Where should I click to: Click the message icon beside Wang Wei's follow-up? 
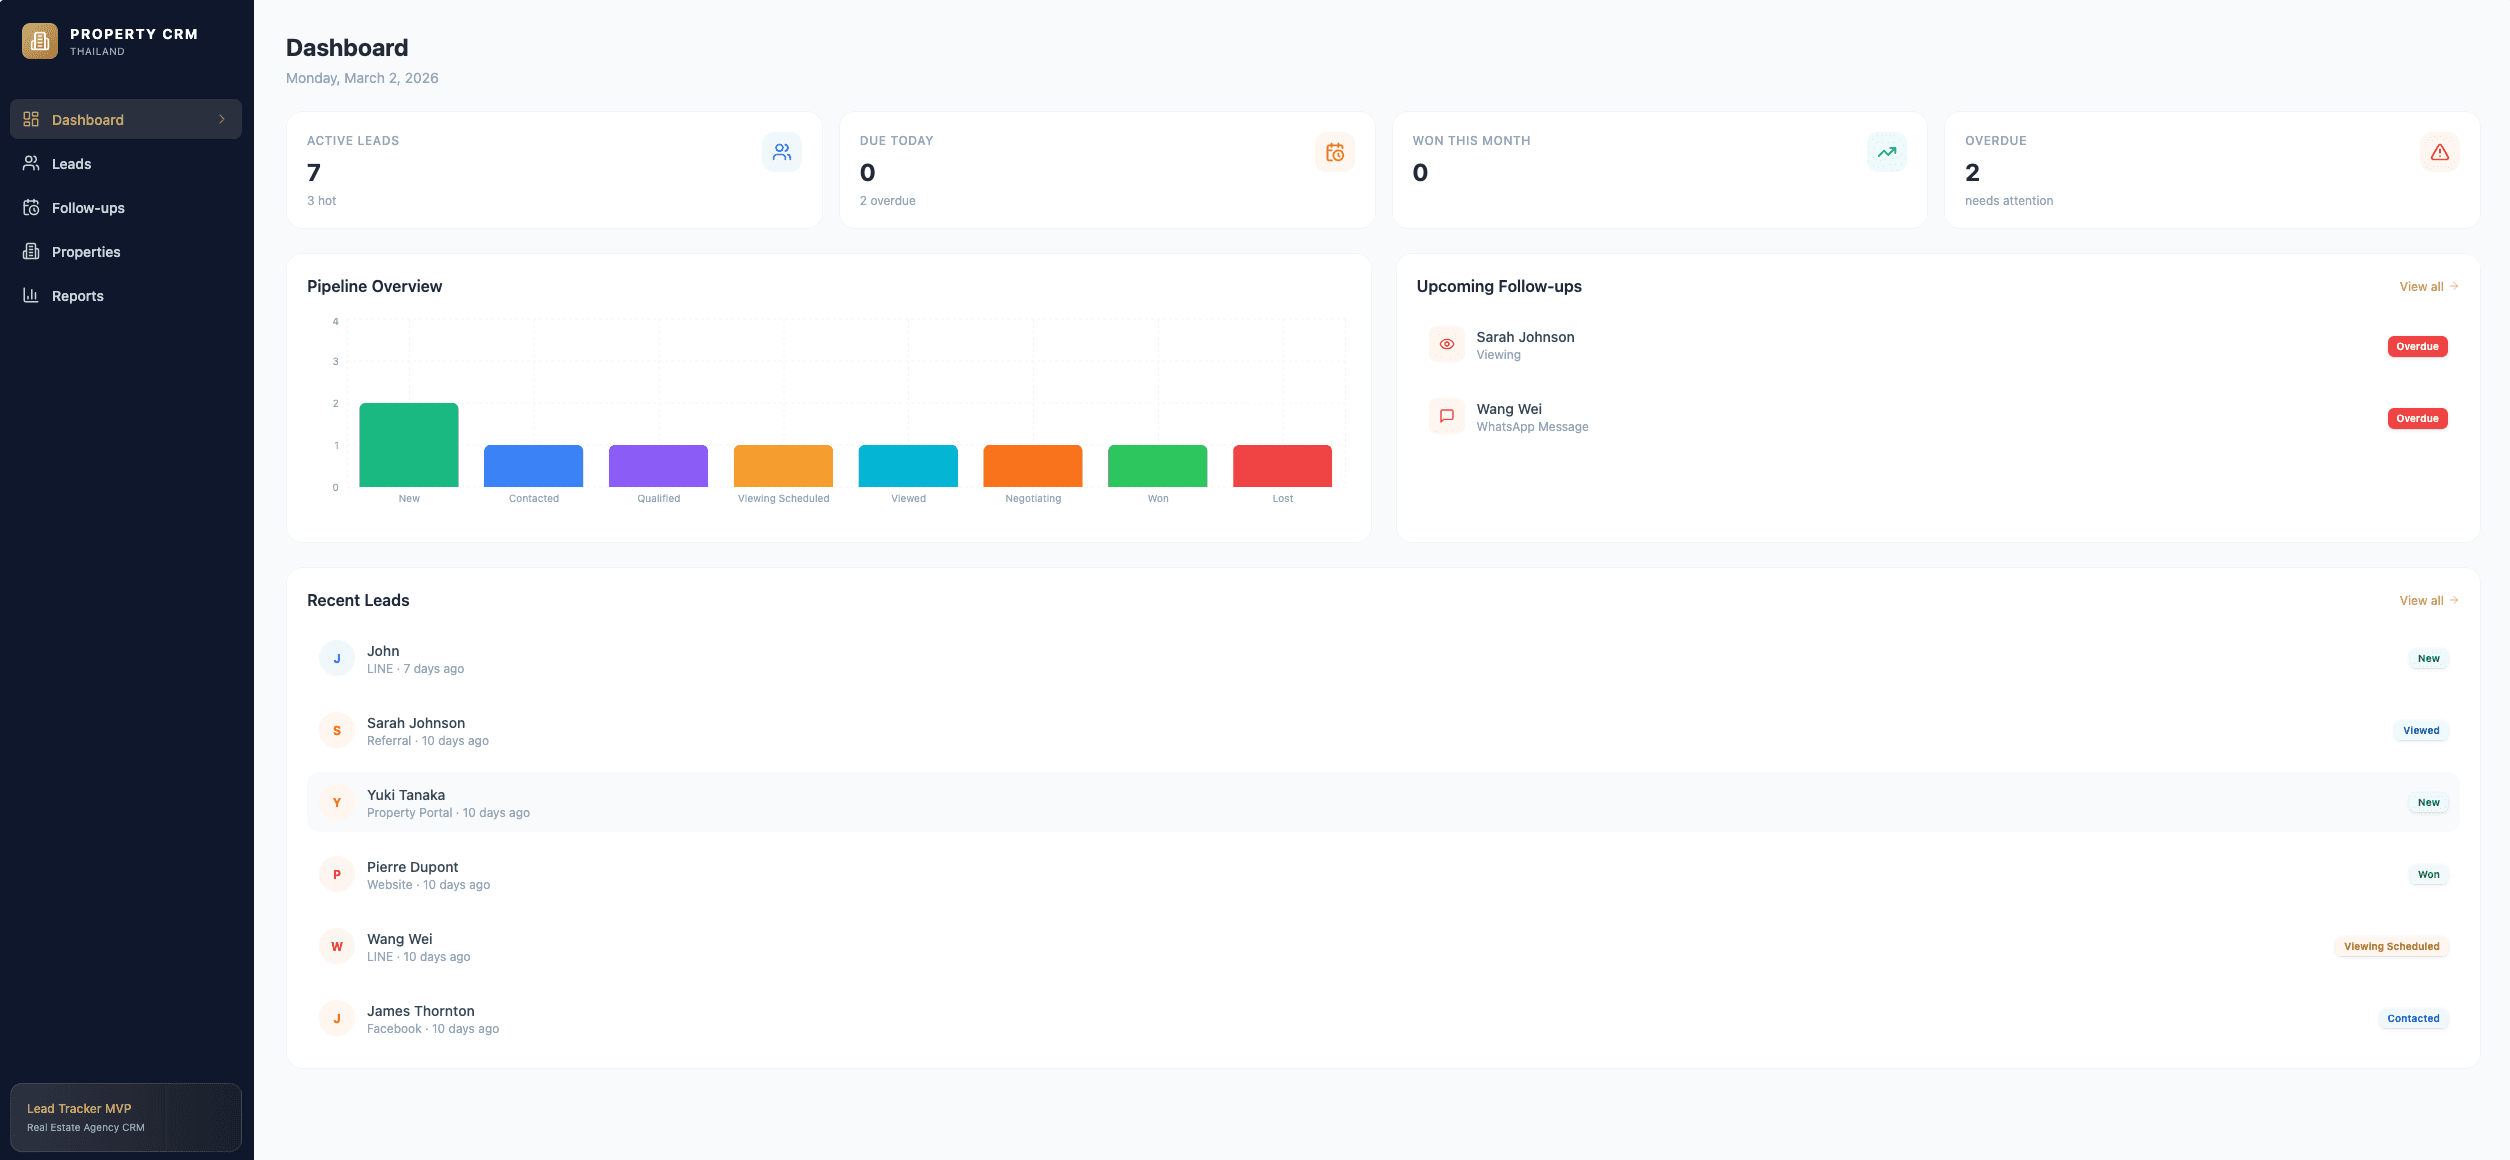1446,416
